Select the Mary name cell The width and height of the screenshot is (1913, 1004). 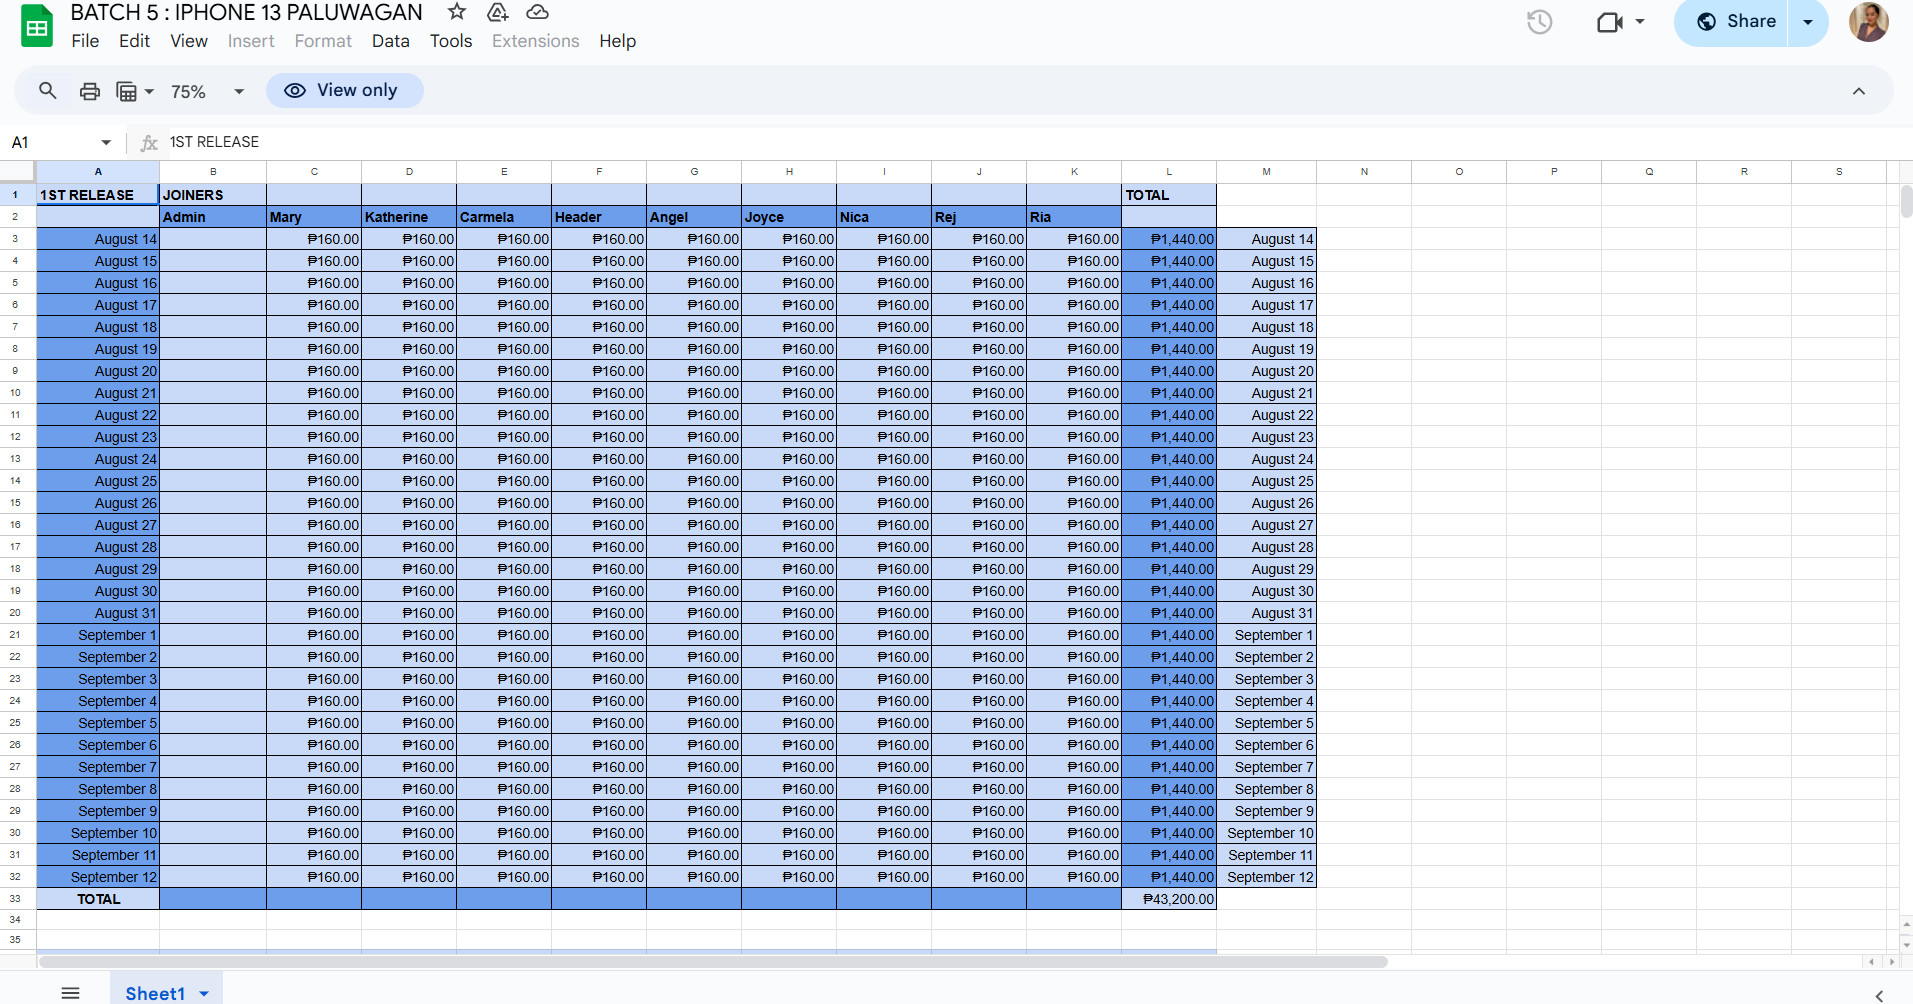click(x=314, y=217)
